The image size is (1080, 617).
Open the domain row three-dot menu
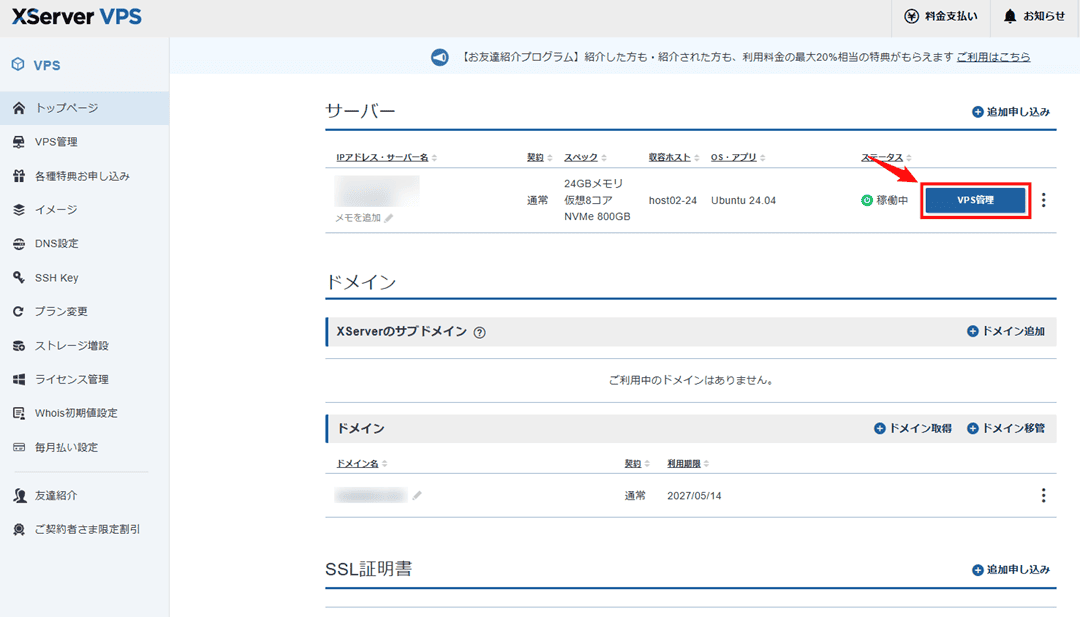click(x=1043, y=496)
